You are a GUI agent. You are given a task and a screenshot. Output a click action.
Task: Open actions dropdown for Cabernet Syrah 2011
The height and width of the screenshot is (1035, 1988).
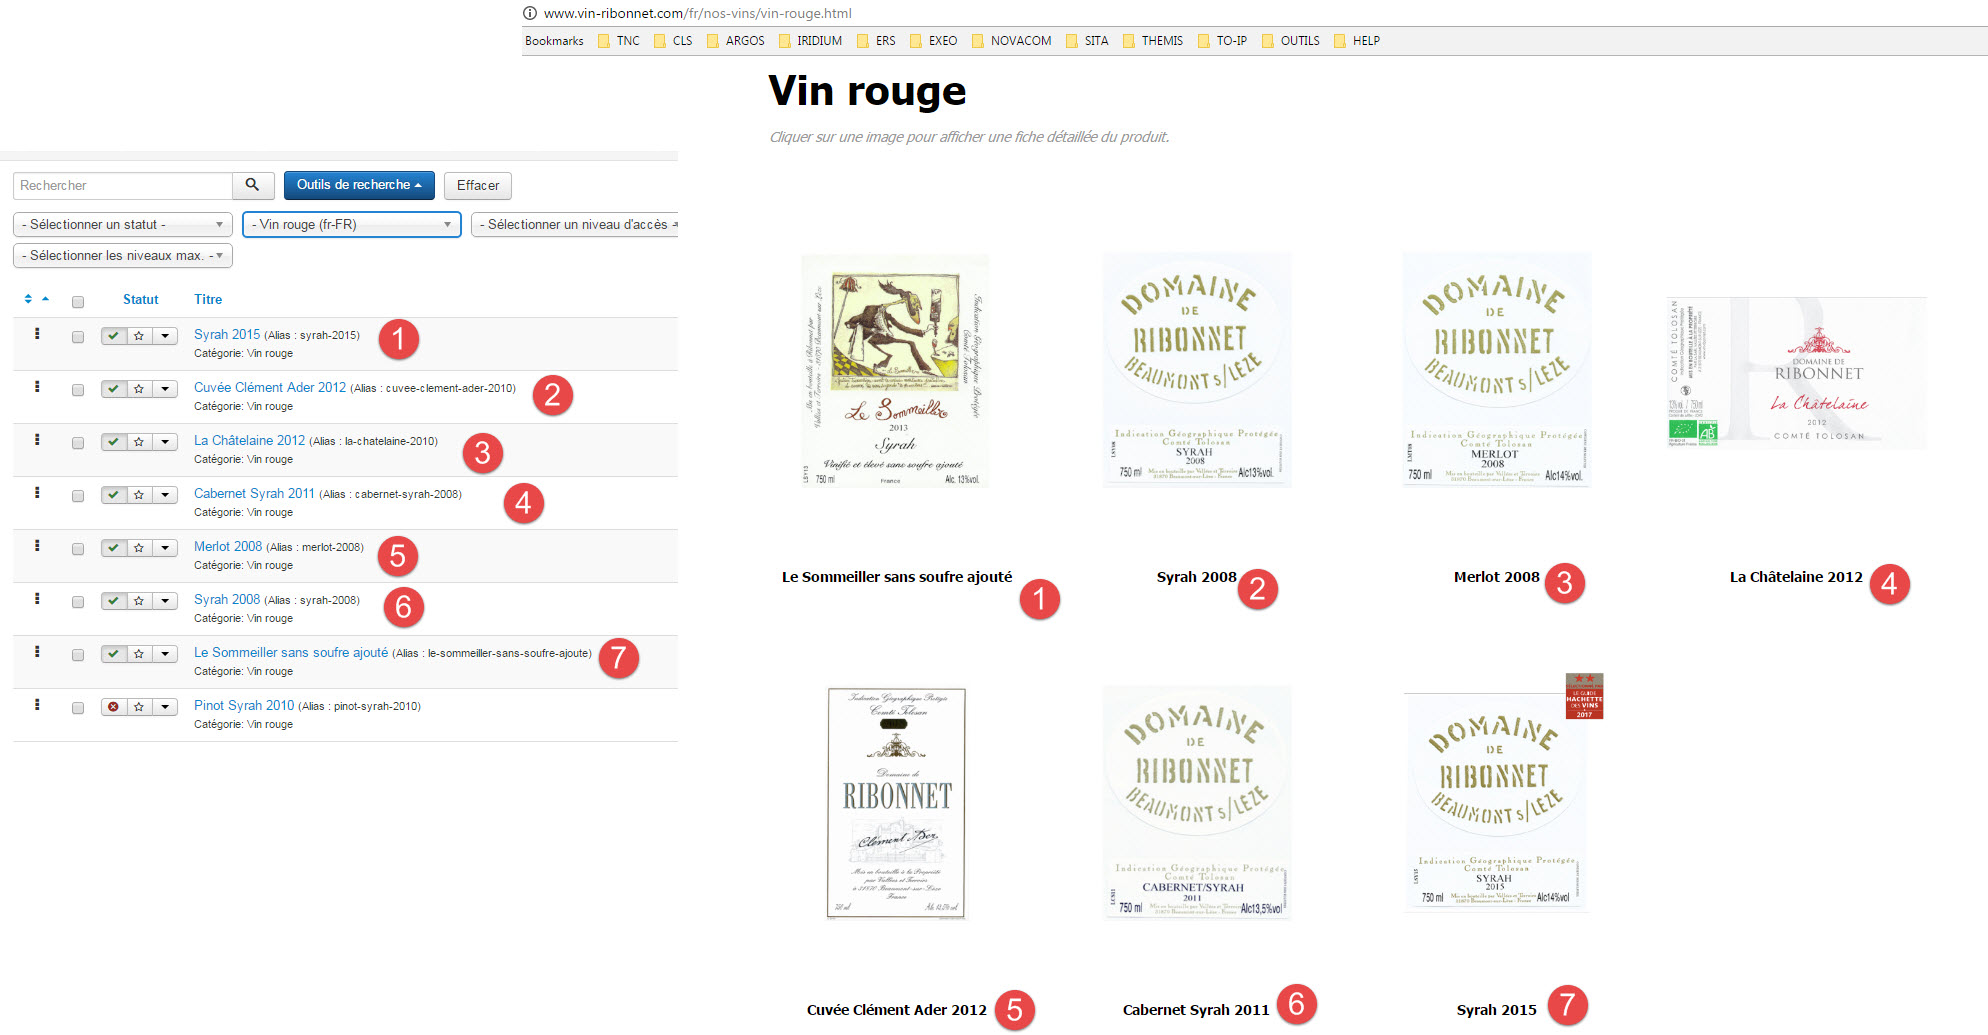165,495
